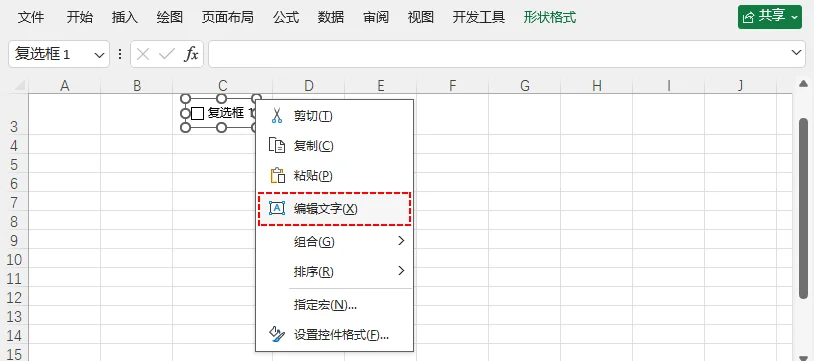Click the vertical scrollbar thumb
The image size is (814, 361).
[803, 208]
